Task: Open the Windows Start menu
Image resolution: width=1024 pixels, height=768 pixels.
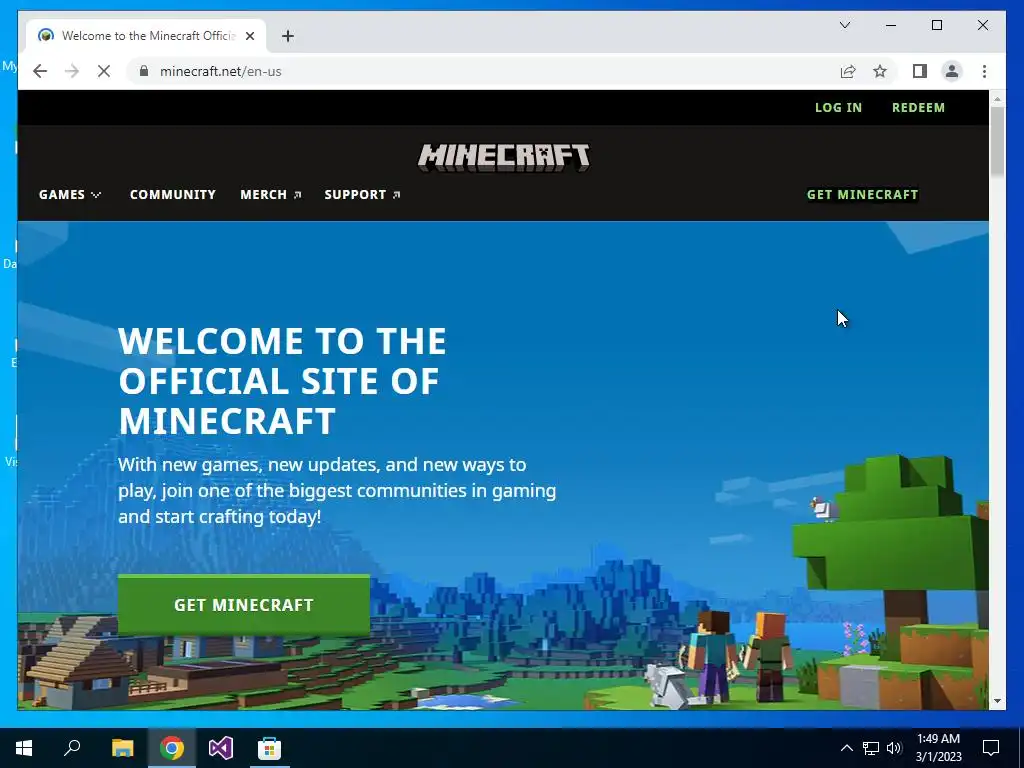Action: 24,748
